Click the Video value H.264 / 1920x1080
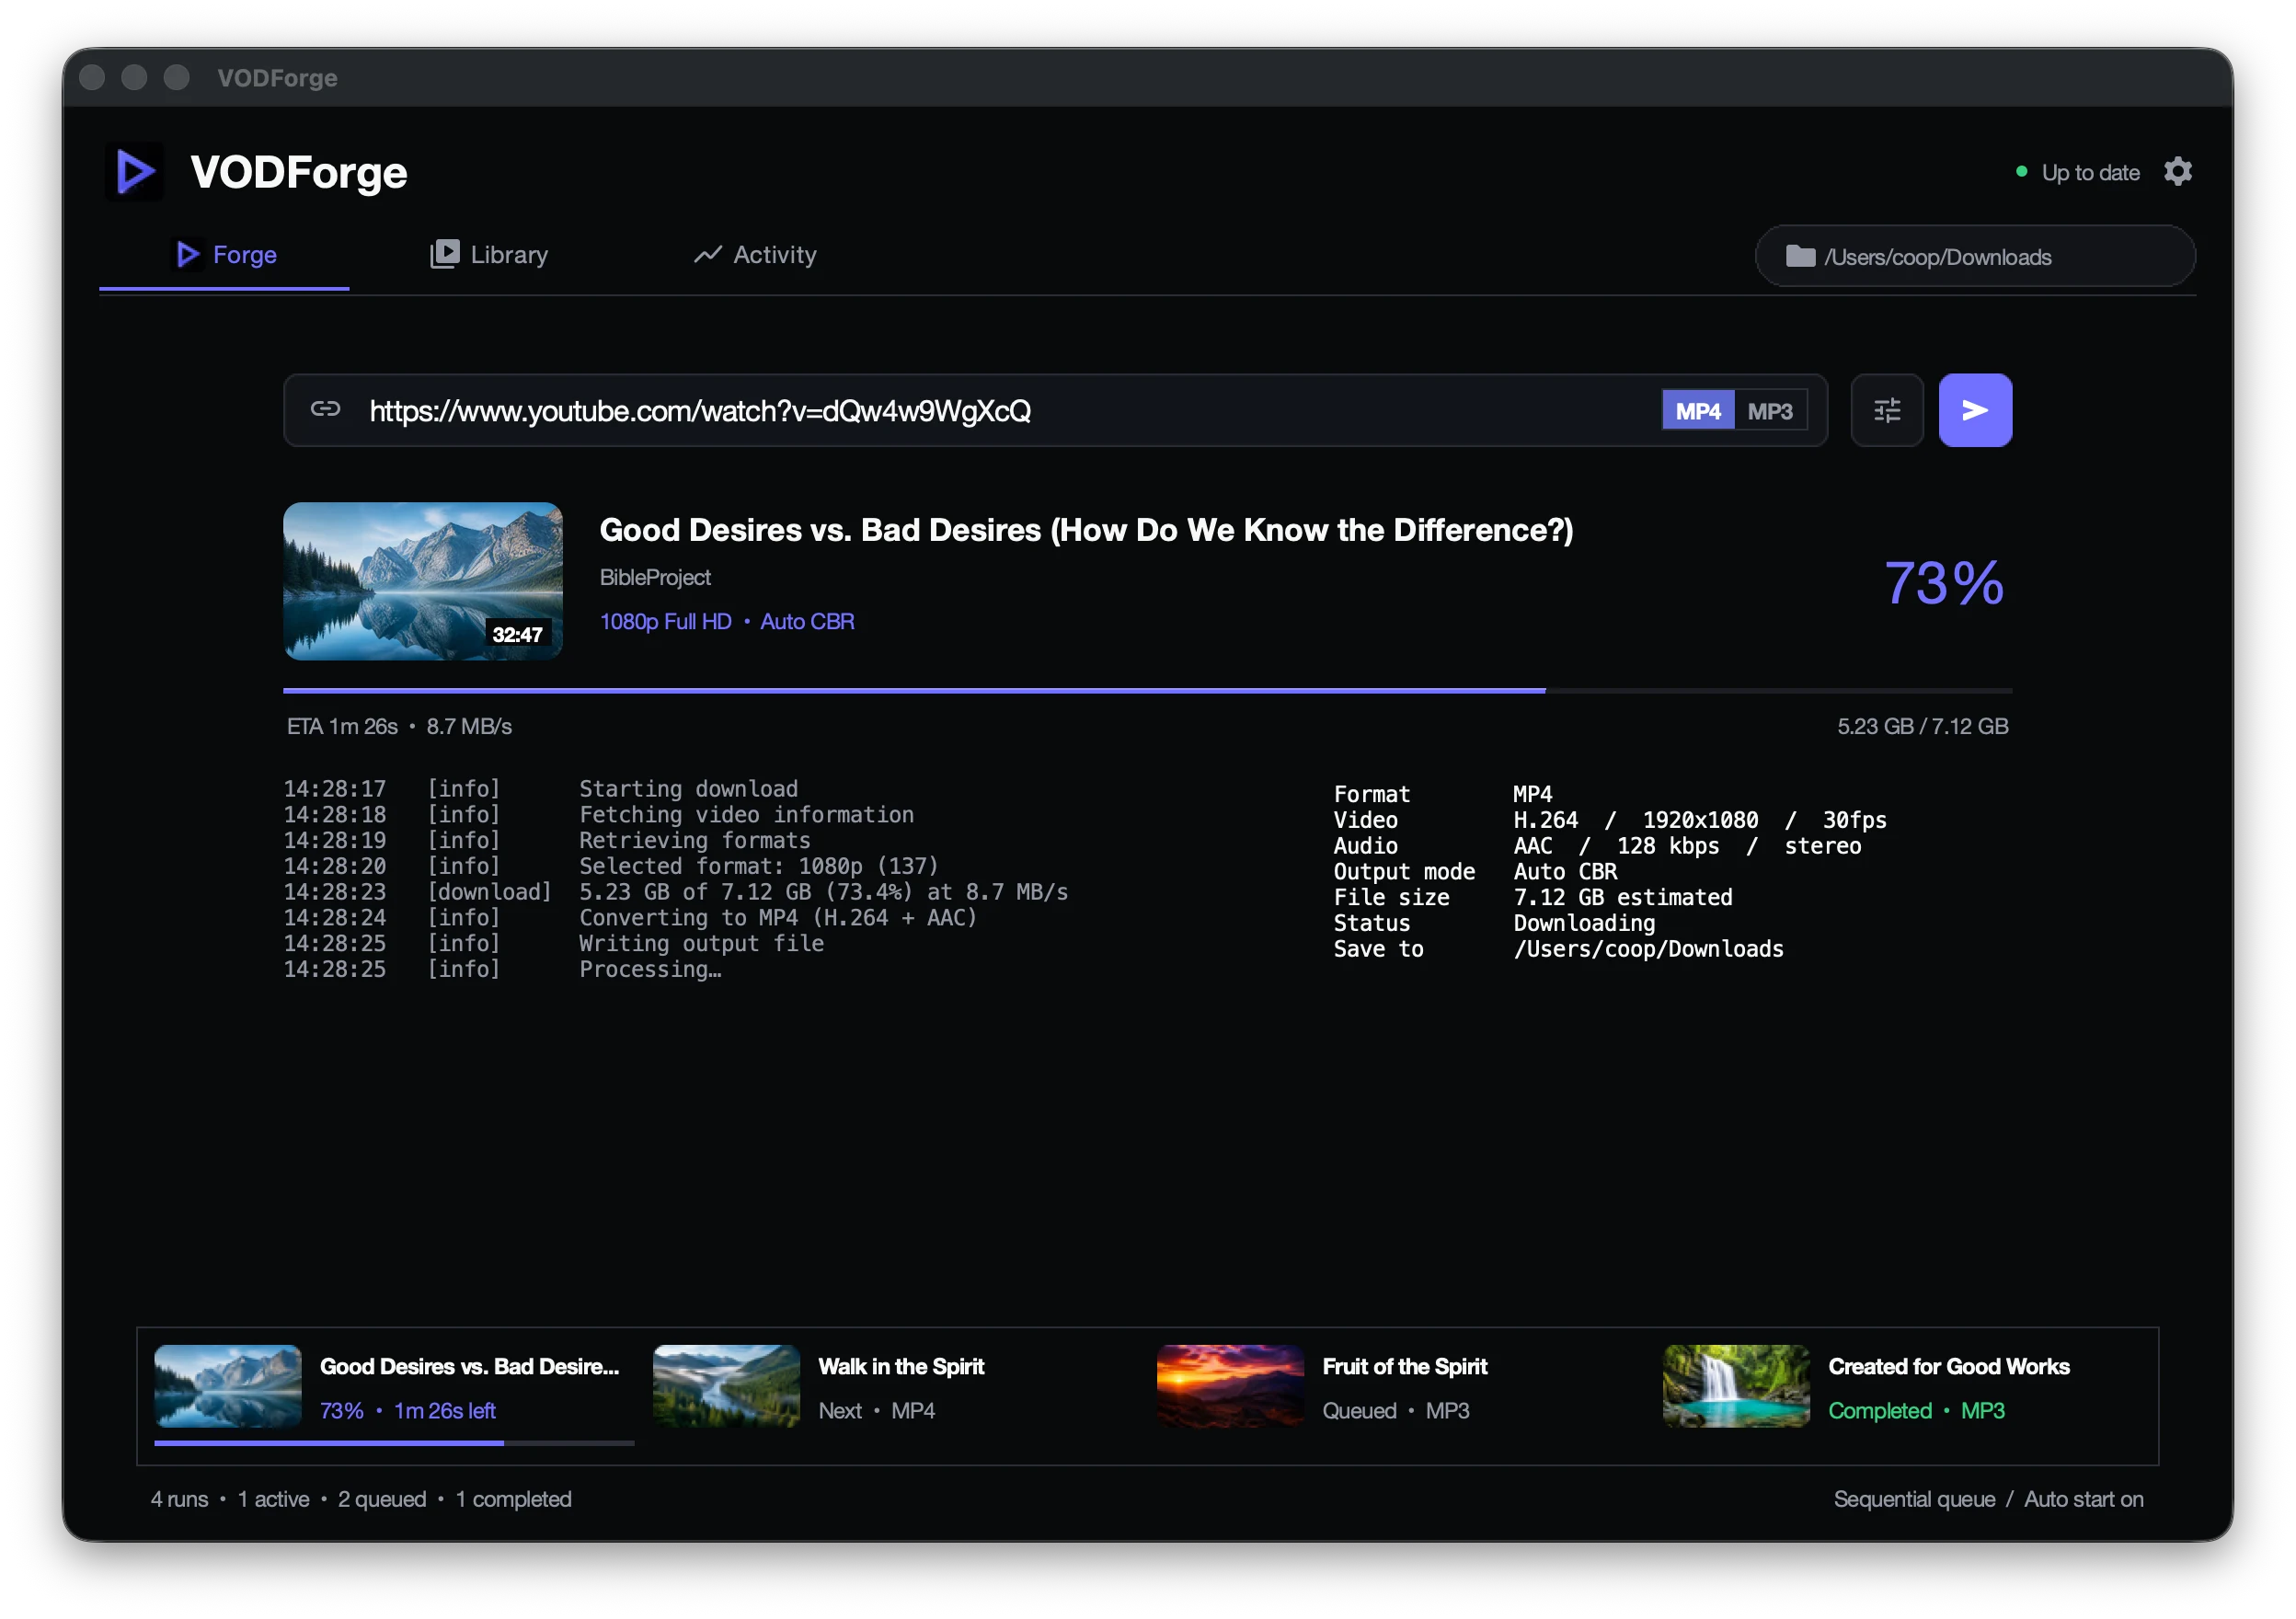 [1699, 820]
